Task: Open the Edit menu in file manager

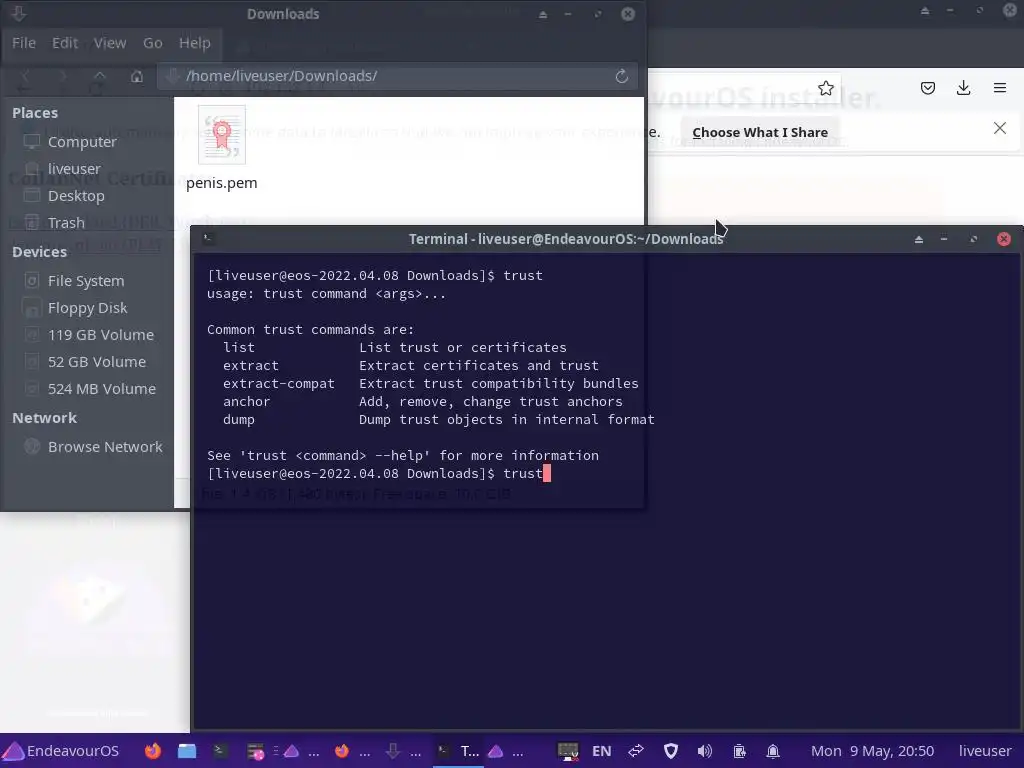Action: click(x=65, y=43)
